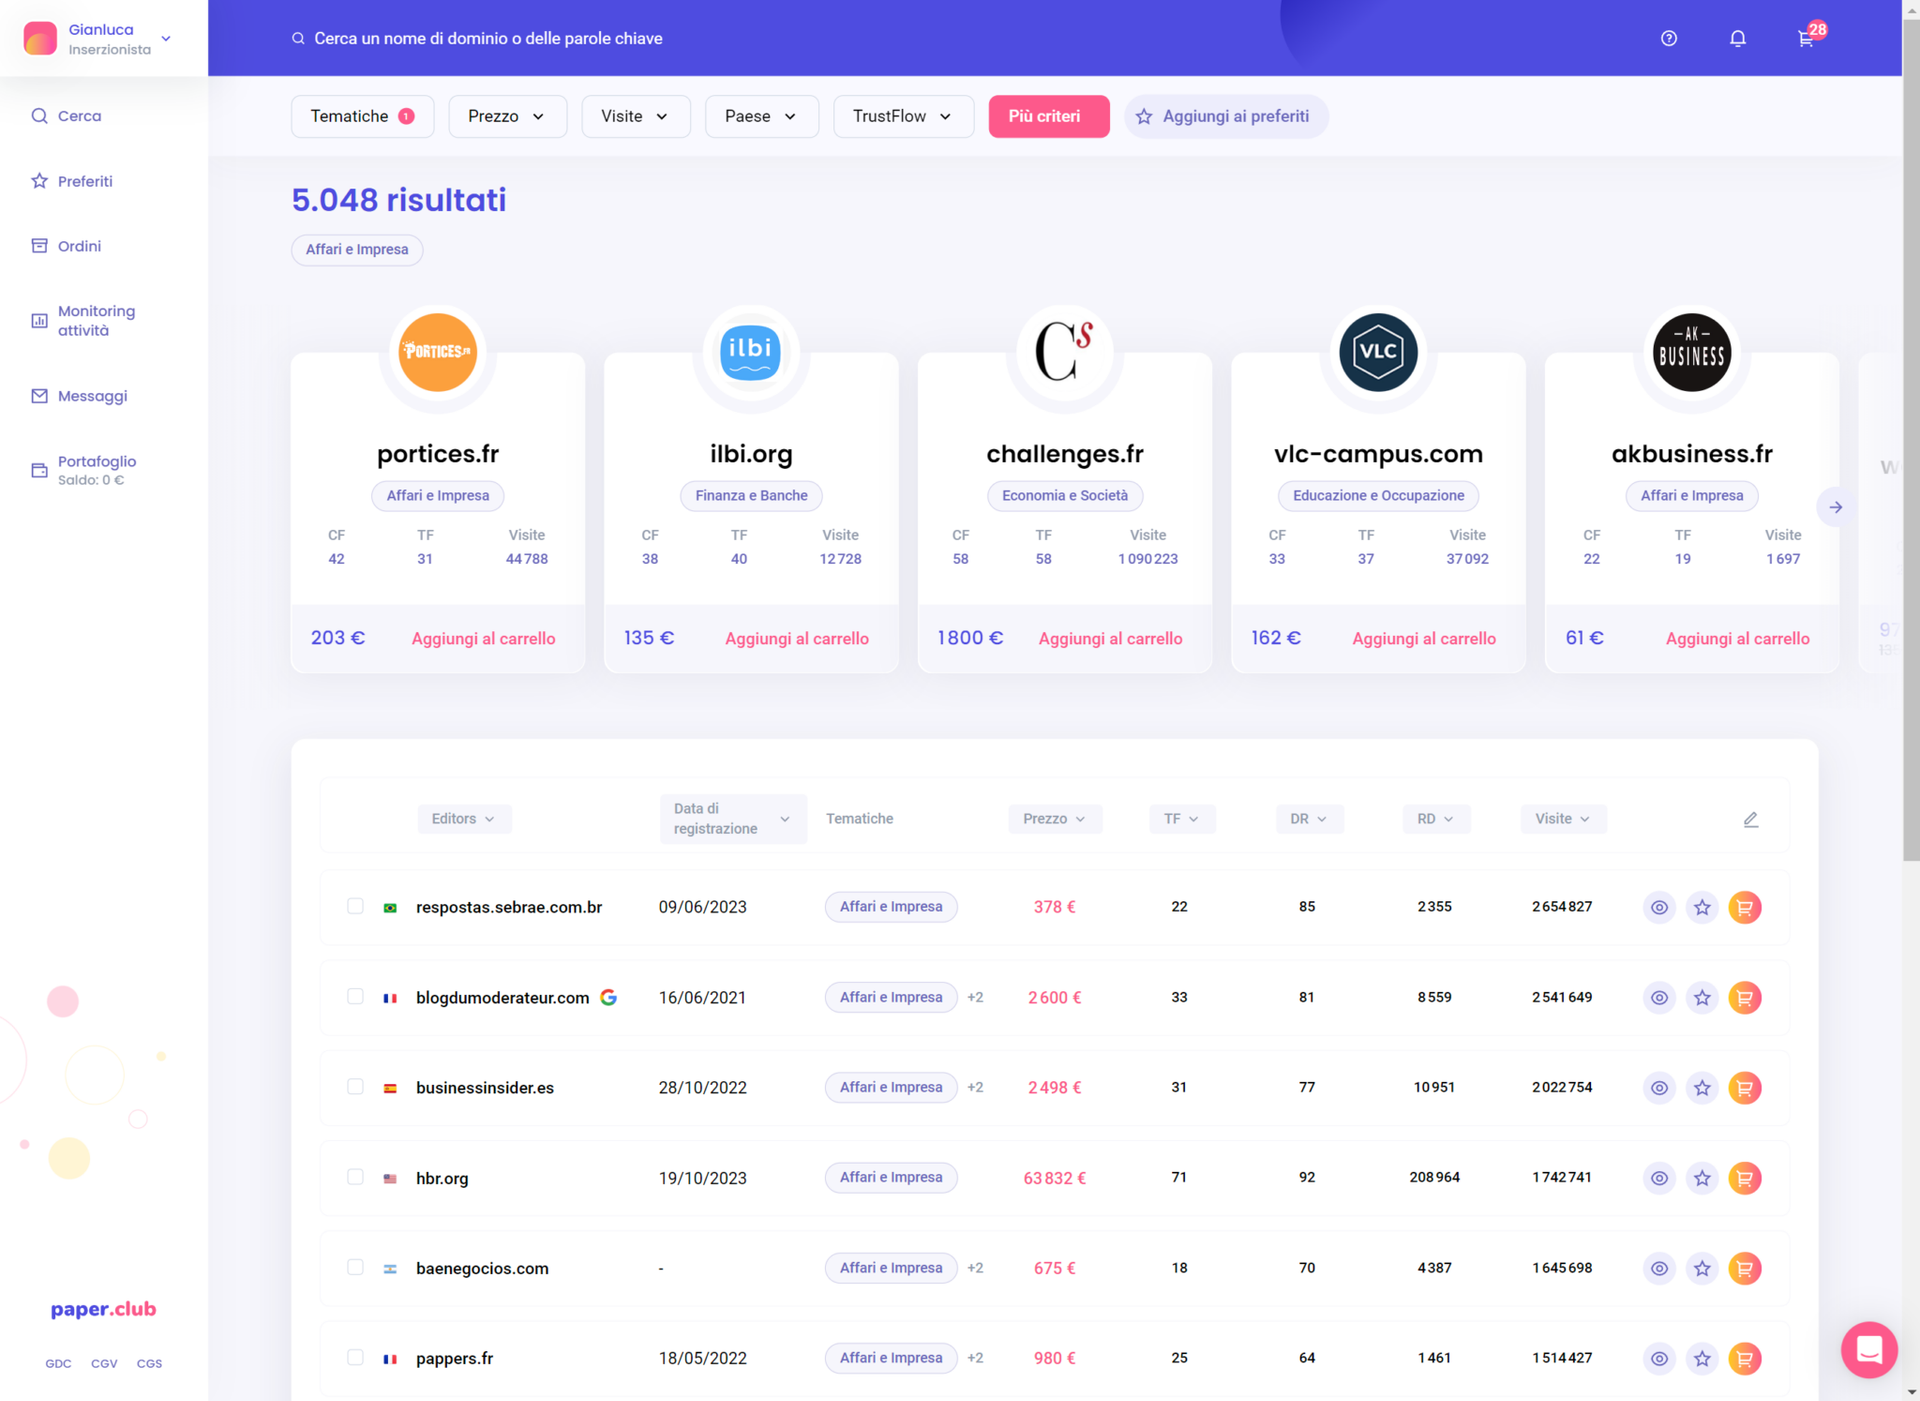Expand the Gianluca account menu chevron
Screen dimensions: 1920x1401
point(166,39)
